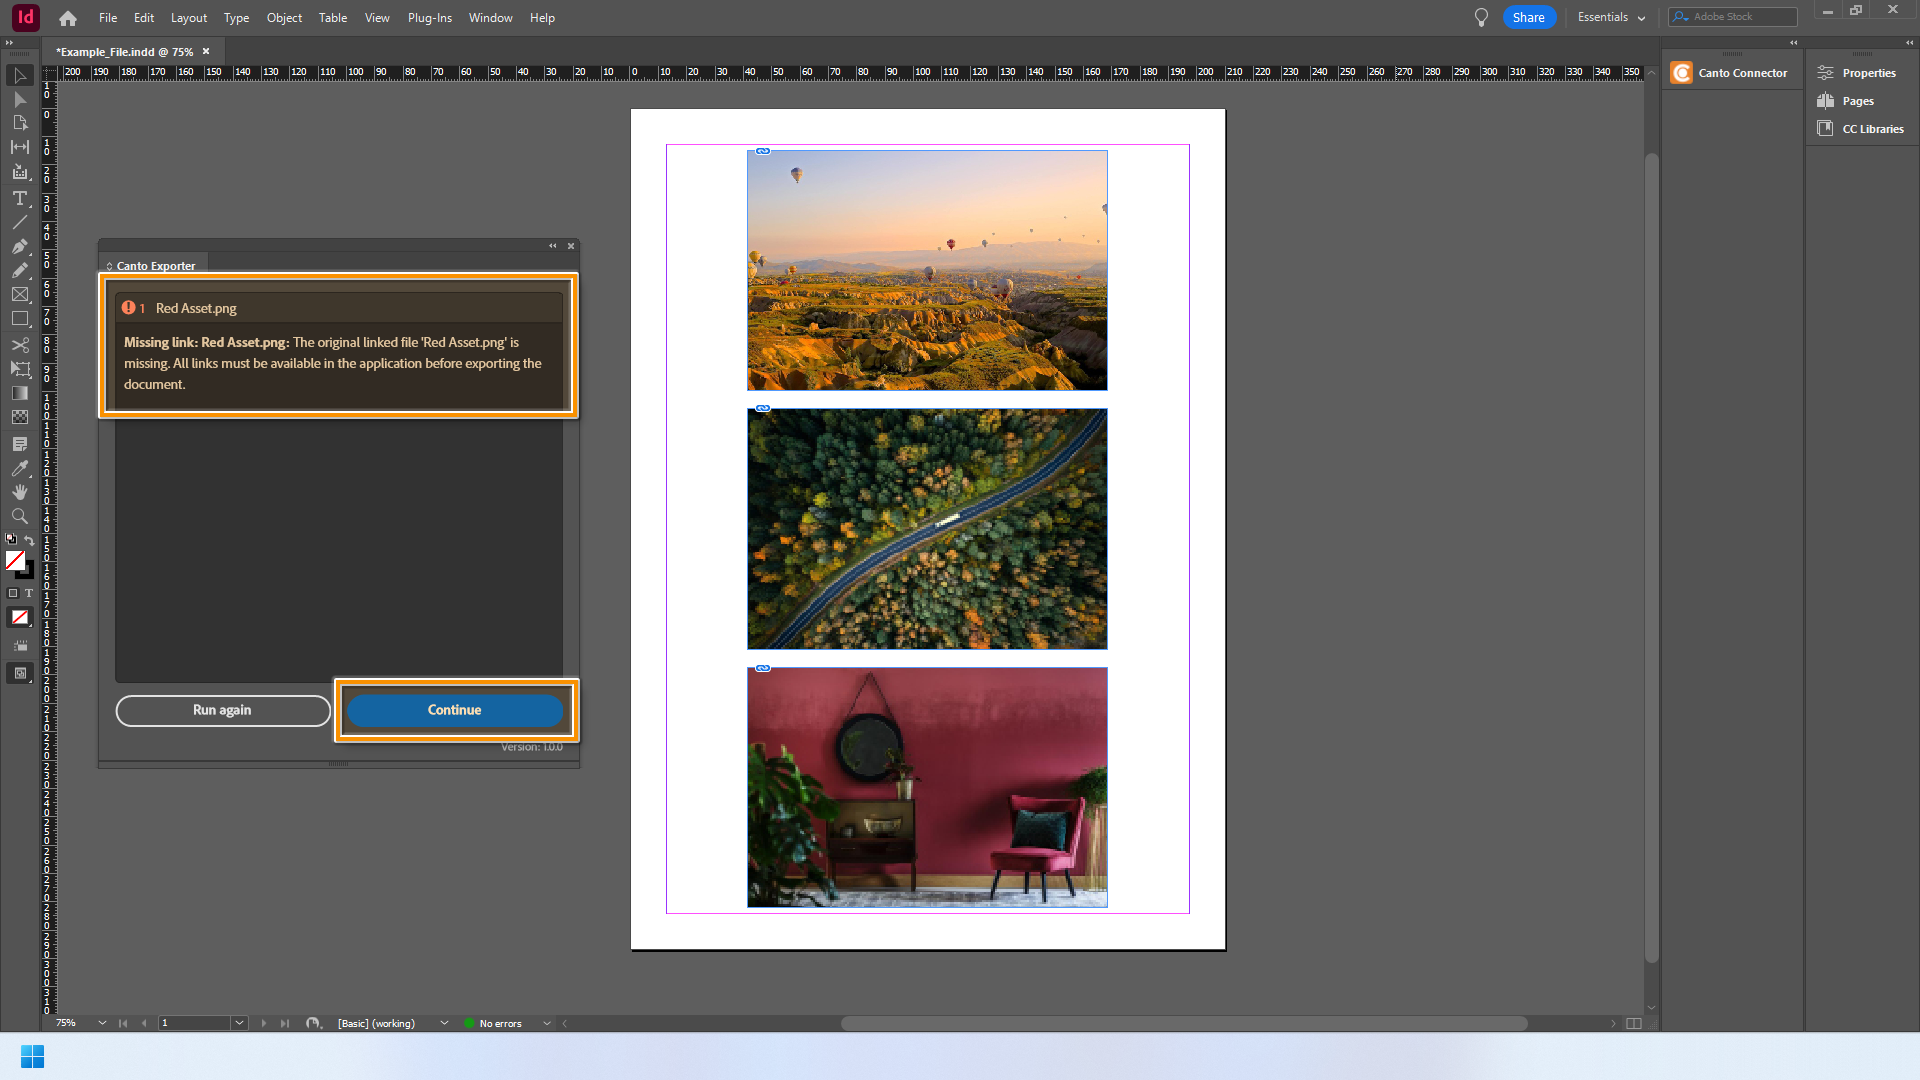Open the Object menu

284,18
